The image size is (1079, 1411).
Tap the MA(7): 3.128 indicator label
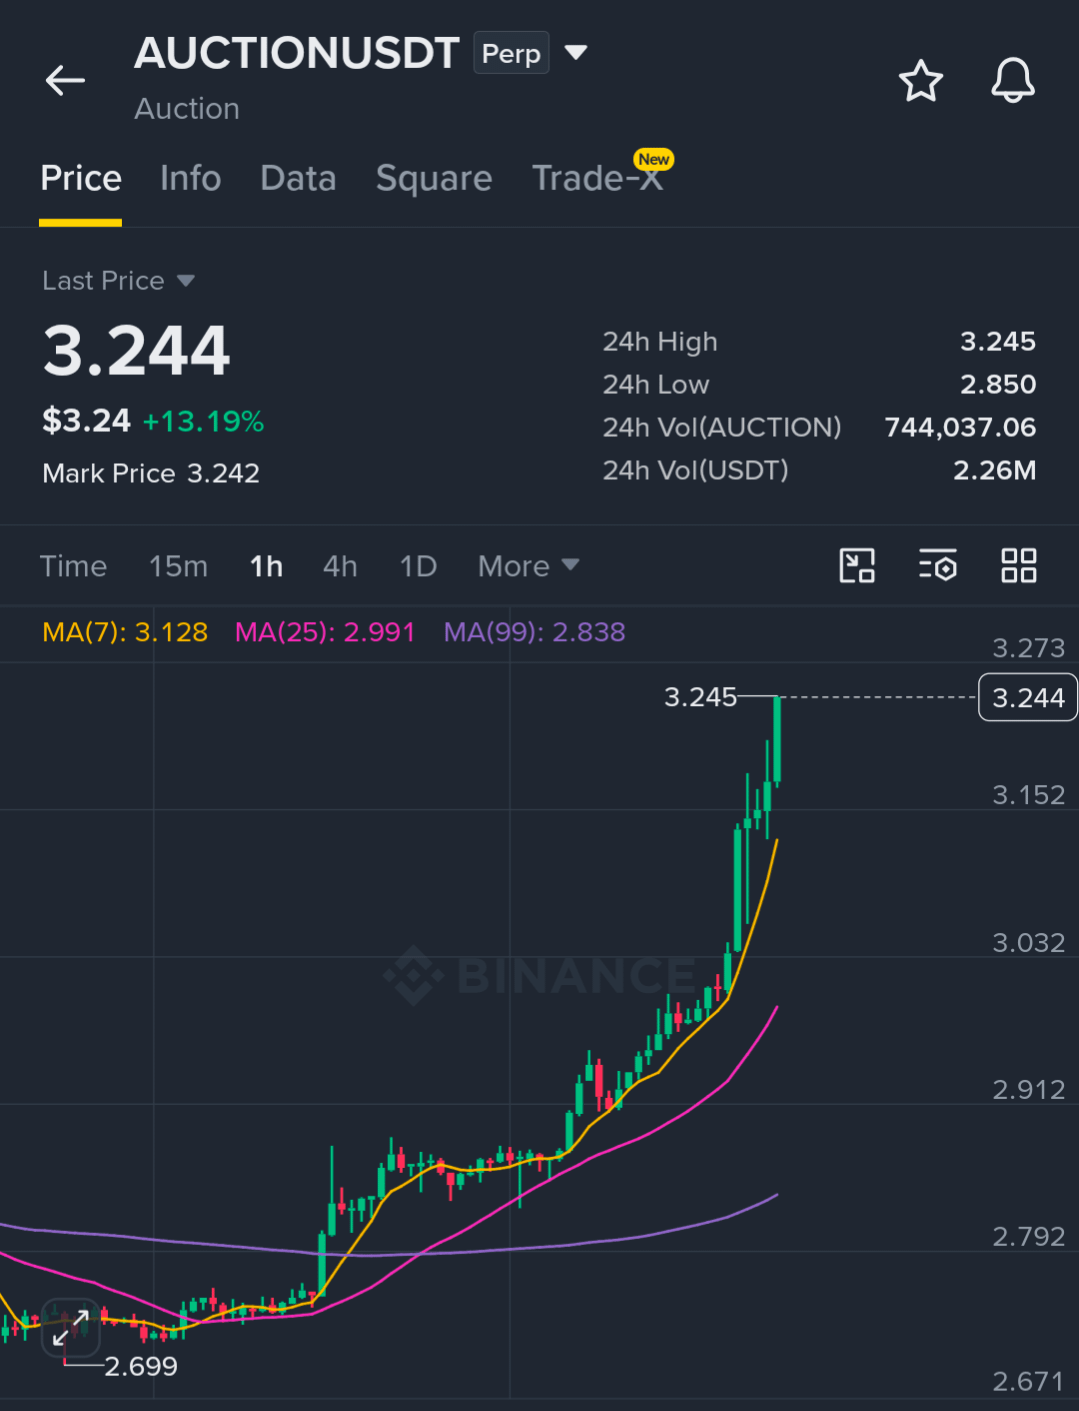[125, 632]
